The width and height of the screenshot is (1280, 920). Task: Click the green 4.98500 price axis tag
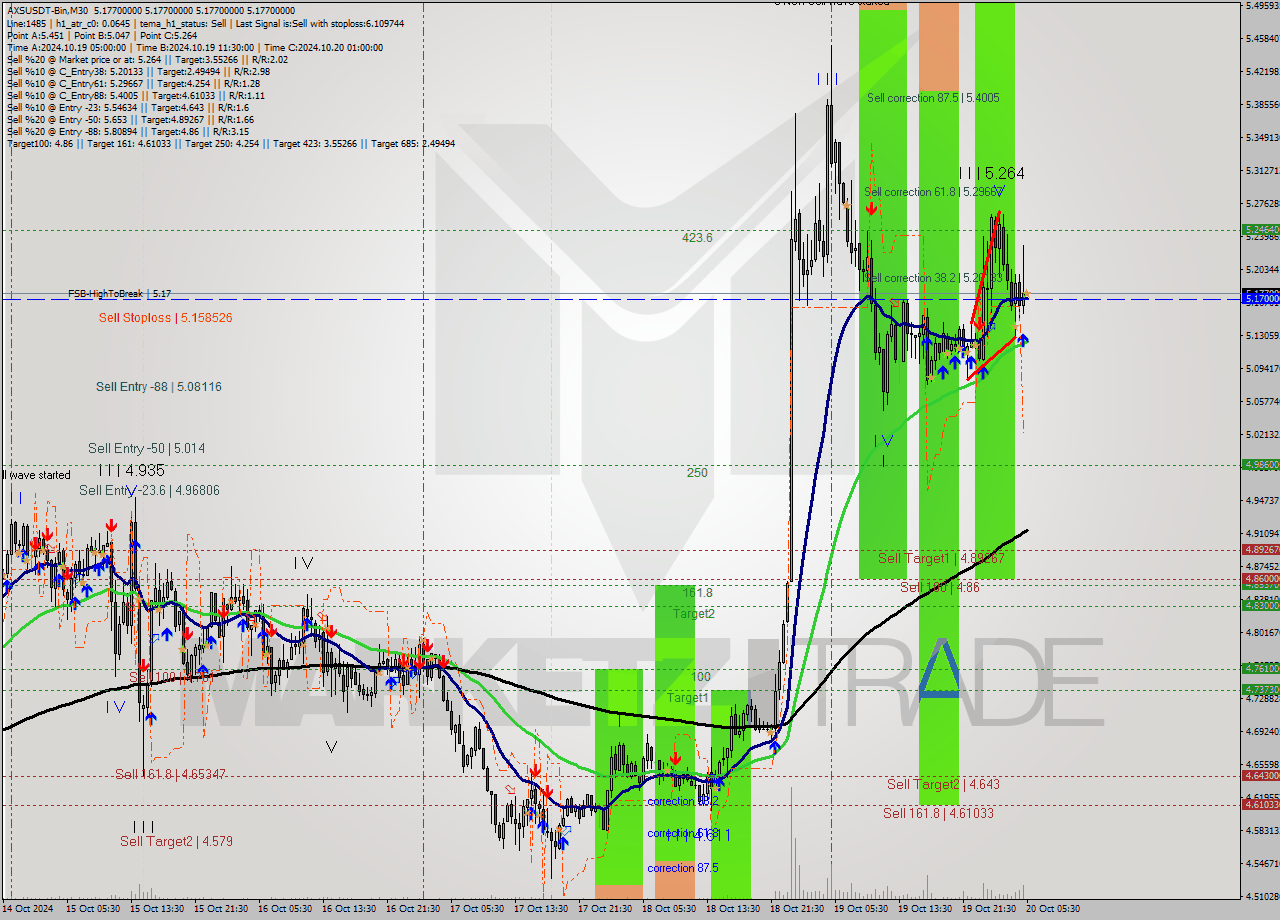[1260, 464]
